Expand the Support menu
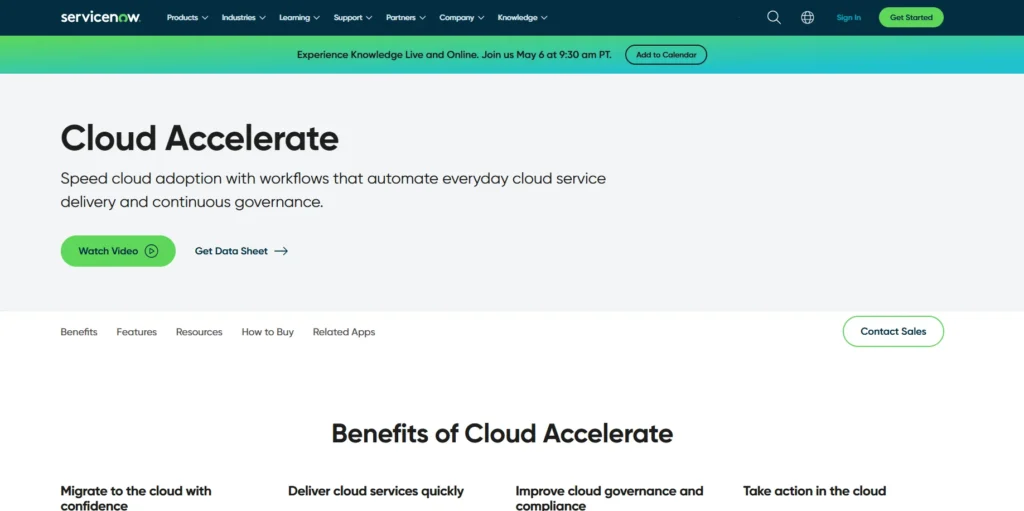Viewport: 1024px width, 511px height. (353, 18)
